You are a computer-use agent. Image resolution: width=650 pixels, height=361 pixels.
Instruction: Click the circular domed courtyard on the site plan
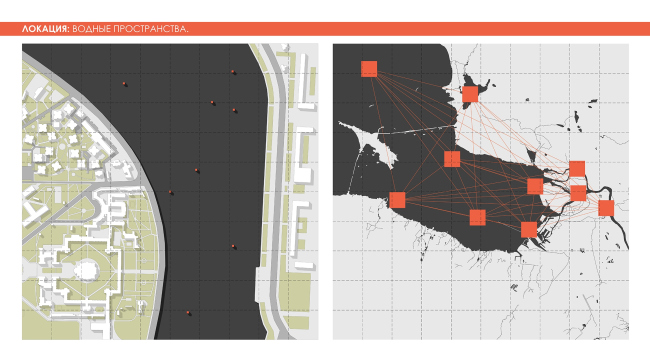tap(87, 270)
